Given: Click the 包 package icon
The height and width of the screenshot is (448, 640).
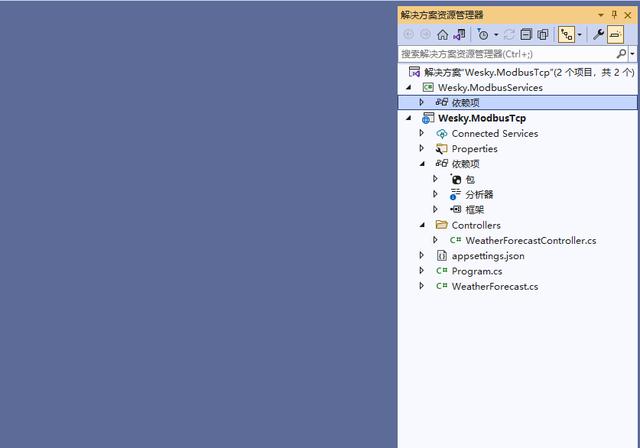Looking at the screenshot, I should pos(456,179).
